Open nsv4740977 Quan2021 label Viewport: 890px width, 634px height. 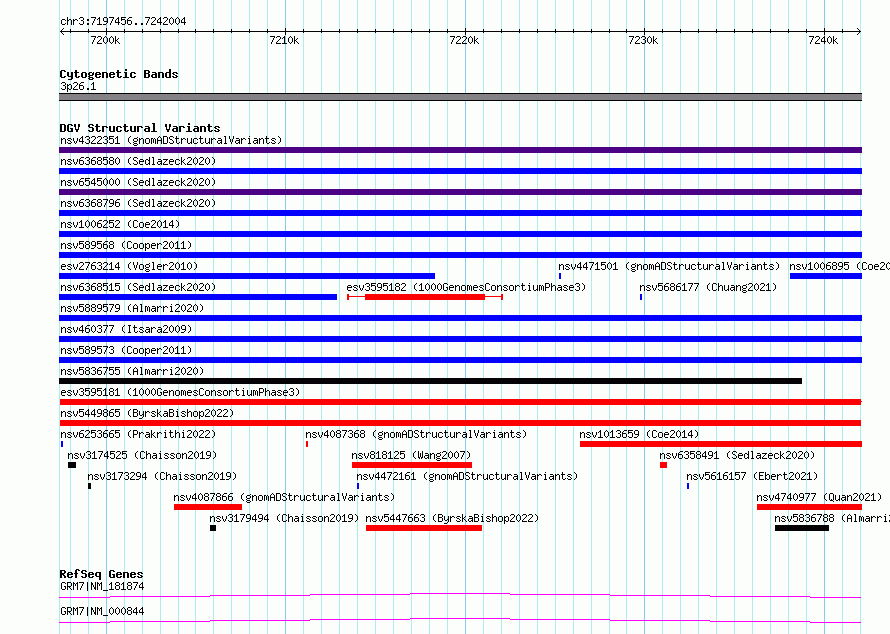pyautogui.click(x=819, y=497)
